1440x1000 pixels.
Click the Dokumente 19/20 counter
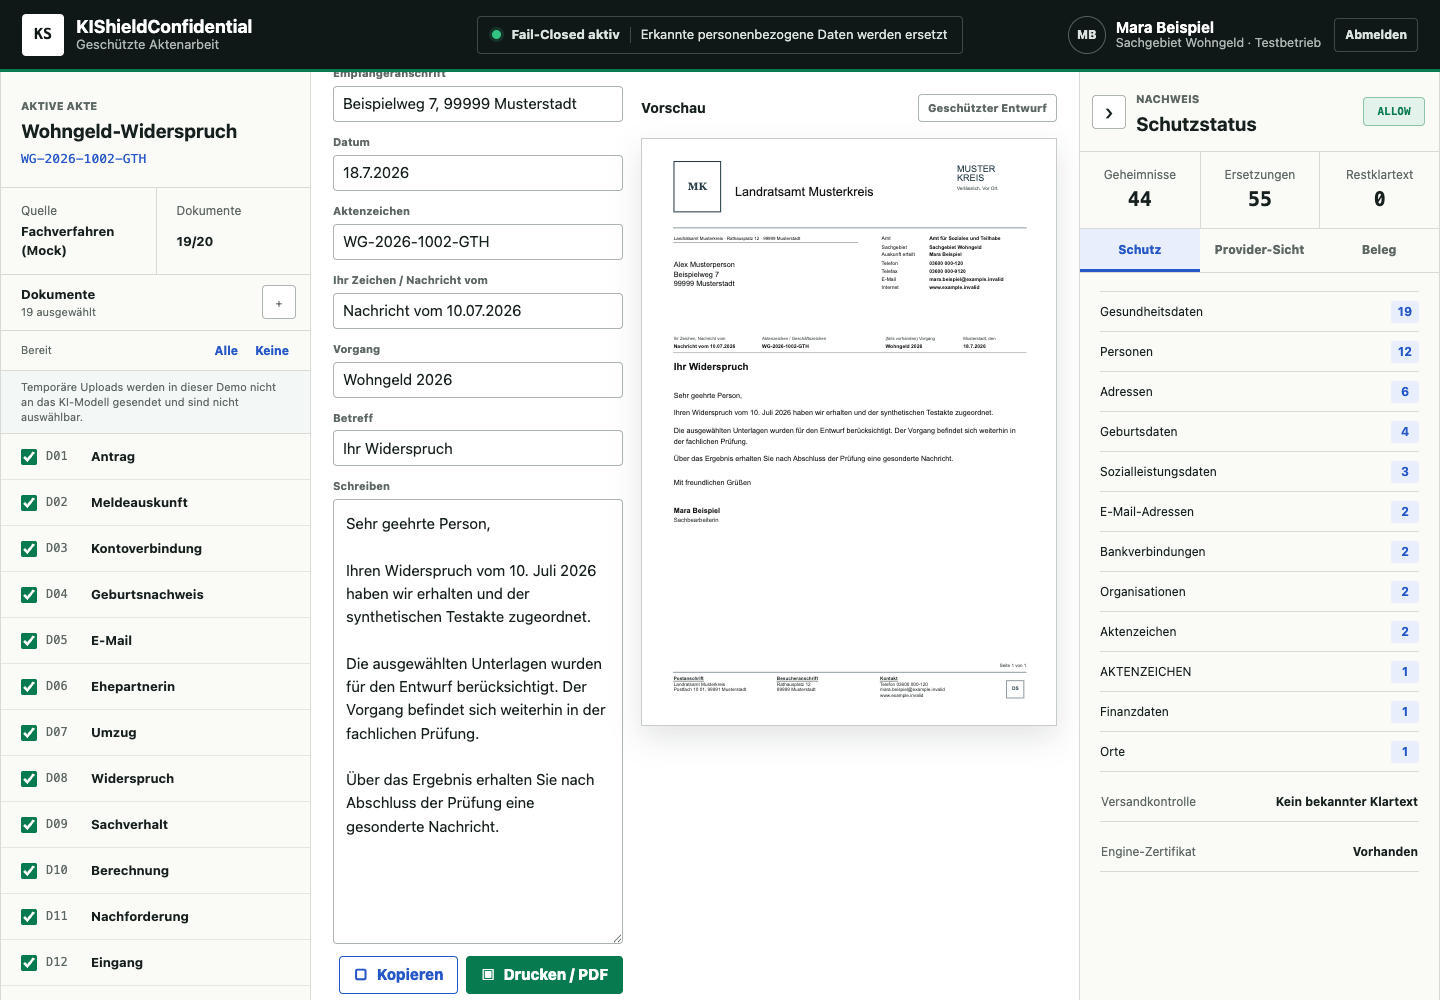point(233,231)
